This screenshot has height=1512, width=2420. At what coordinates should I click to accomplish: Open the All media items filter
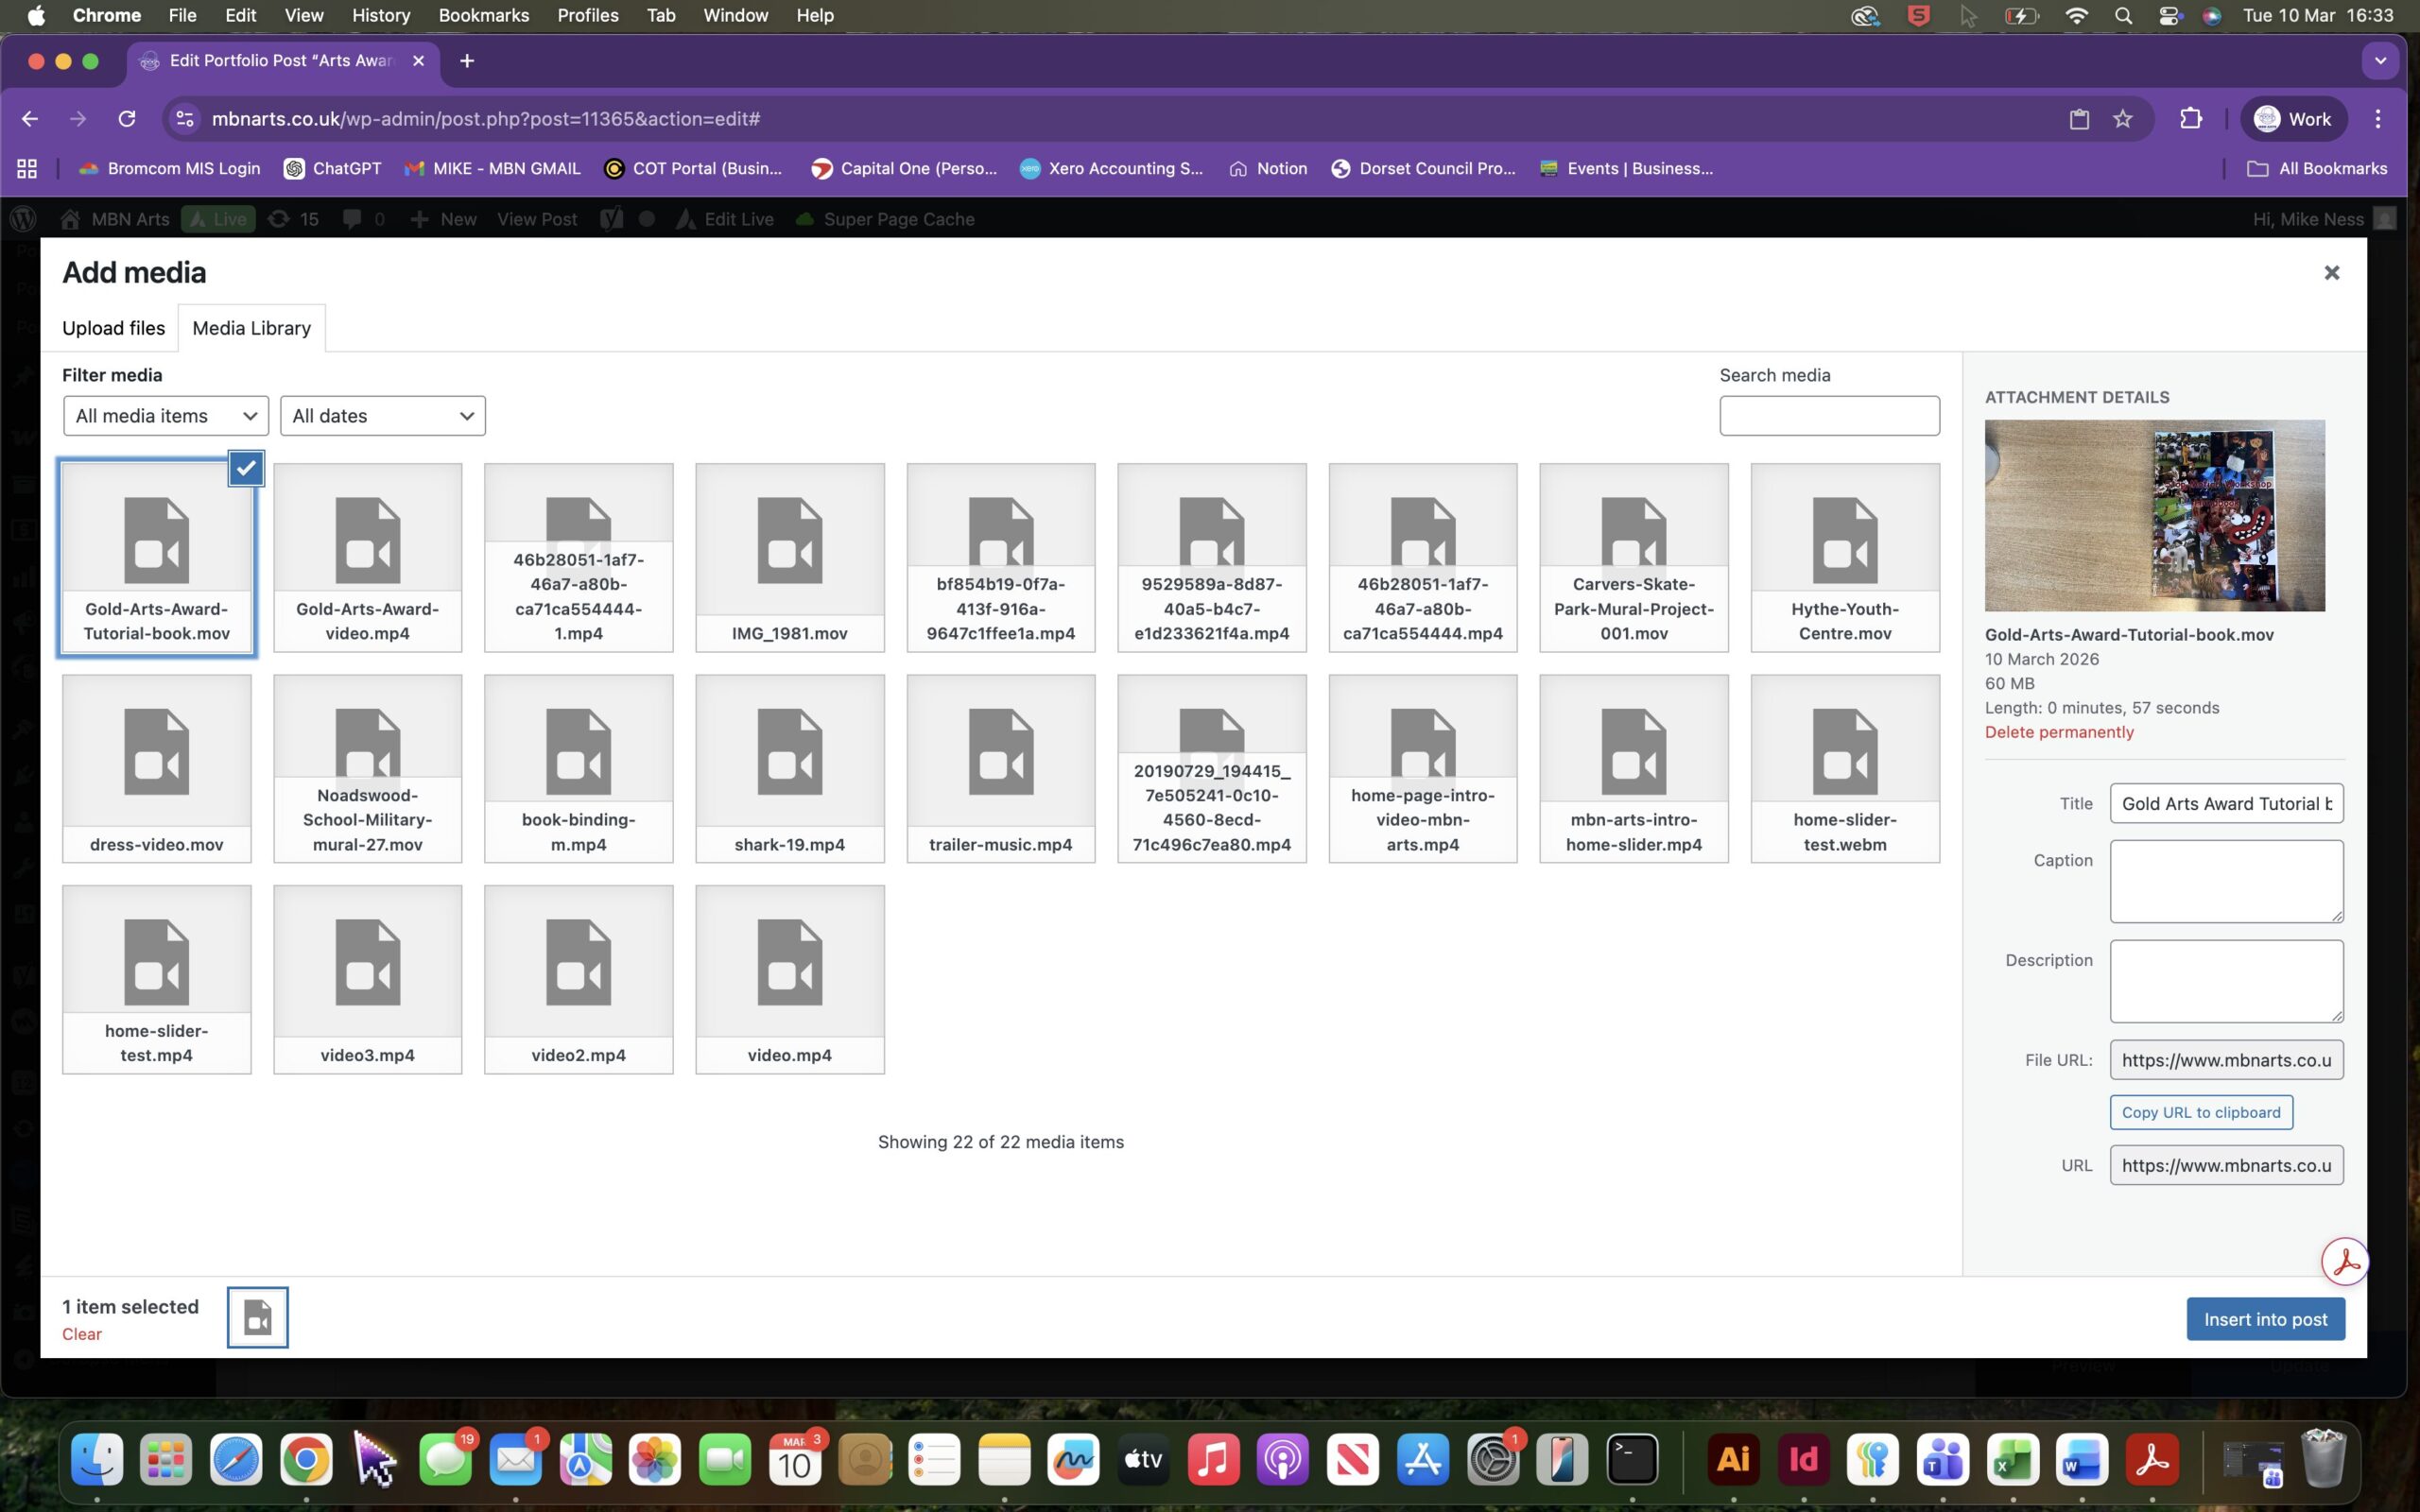pos(166,416)
